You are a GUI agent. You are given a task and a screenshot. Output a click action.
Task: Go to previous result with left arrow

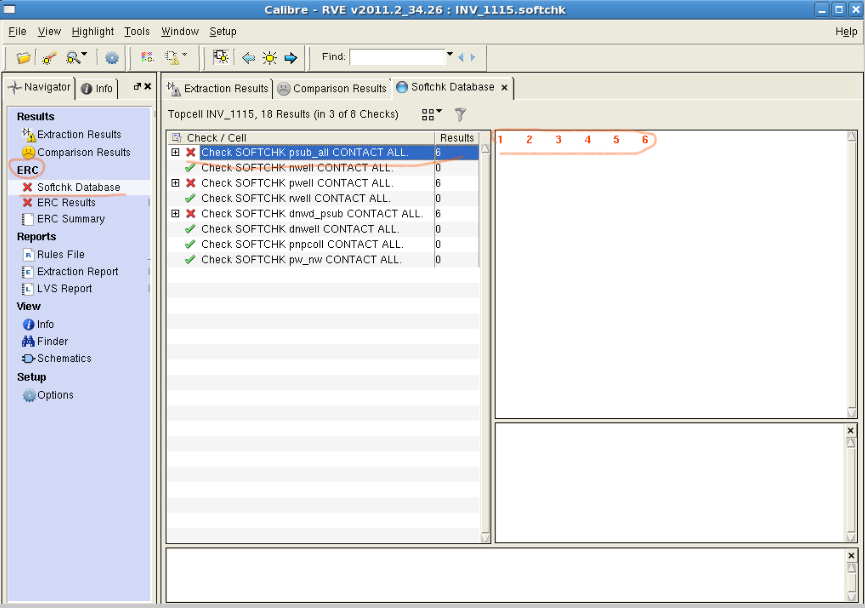(248, 57)
